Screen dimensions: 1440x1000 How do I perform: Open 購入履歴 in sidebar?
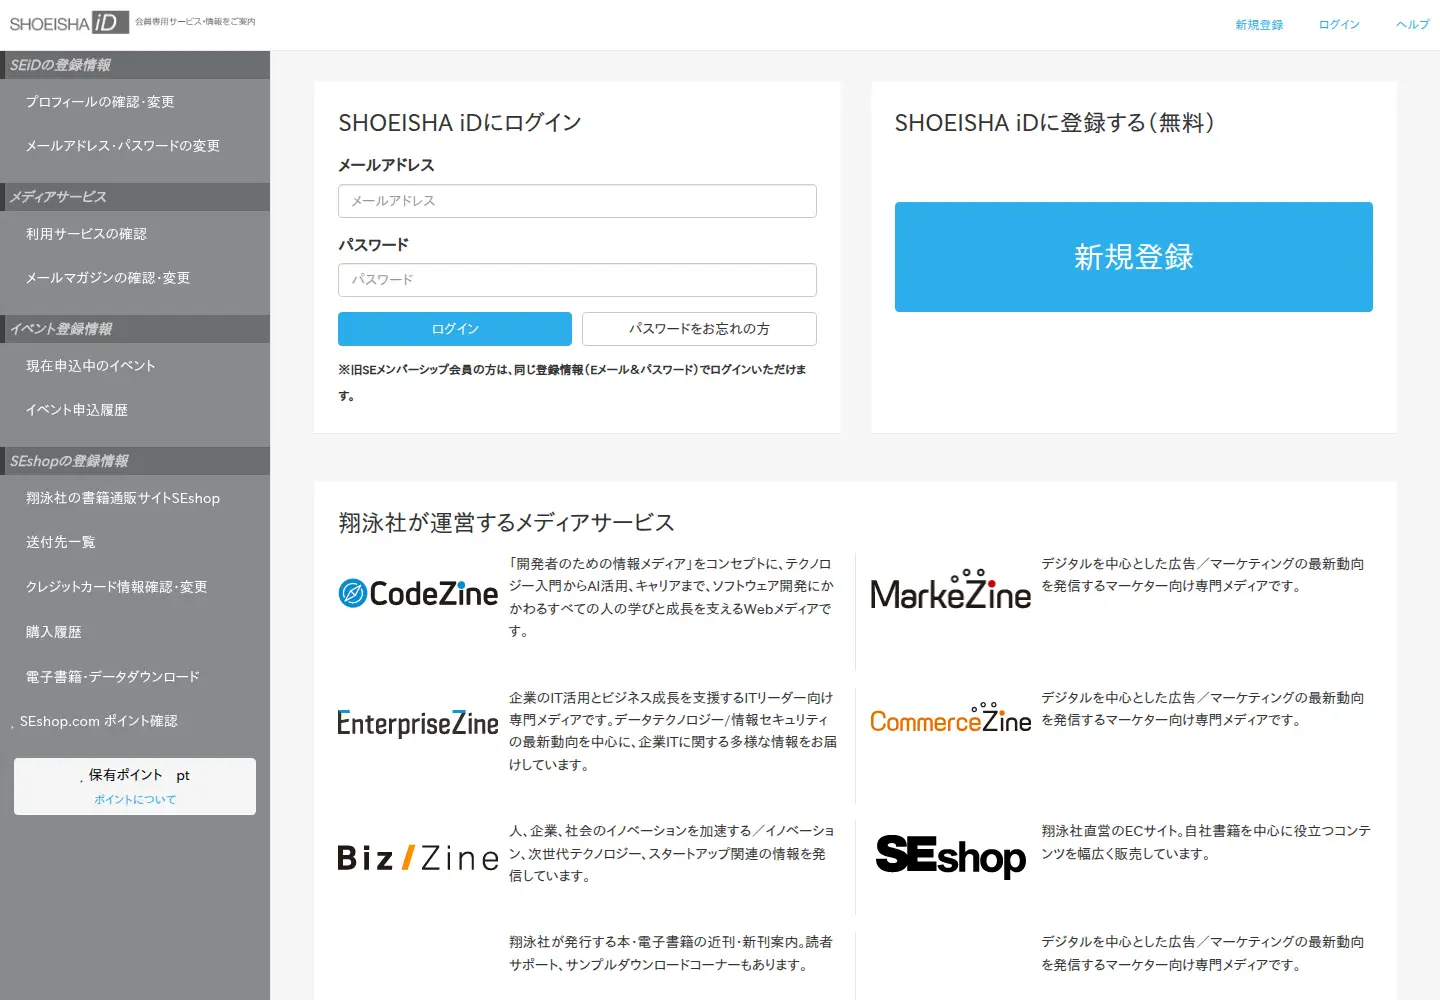click(54, 632)
